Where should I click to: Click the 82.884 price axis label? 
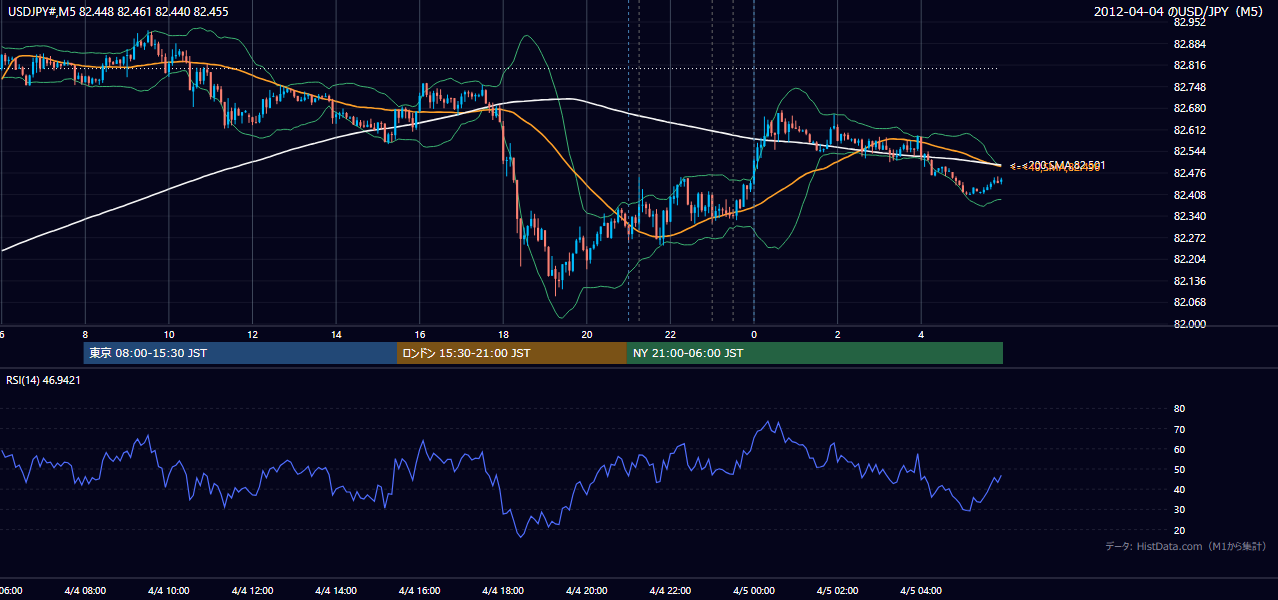click(1190, 44)
